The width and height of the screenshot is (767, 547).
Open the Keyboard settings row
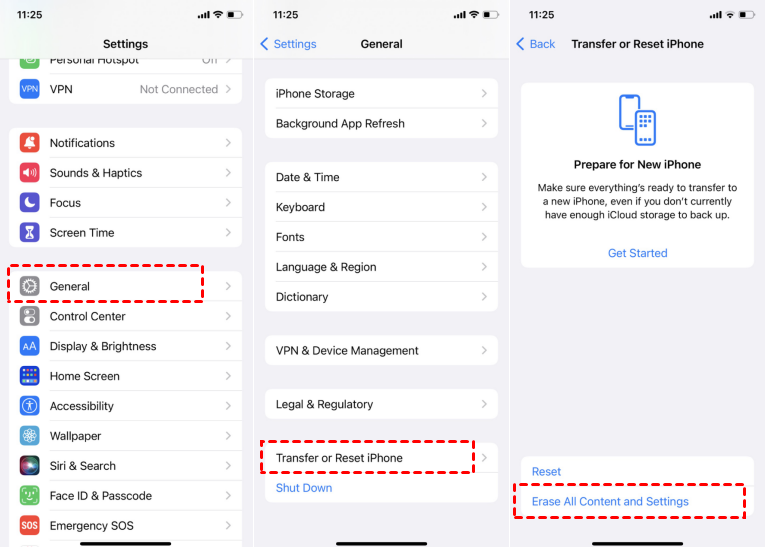tap(381, 207)
